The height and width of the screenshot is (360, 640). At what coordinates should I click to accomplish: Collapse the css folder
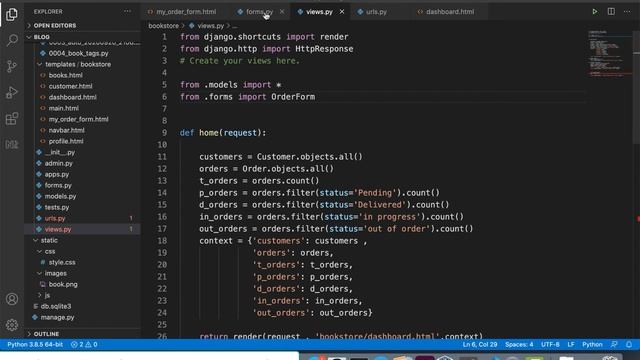click(x=50, y=251)
